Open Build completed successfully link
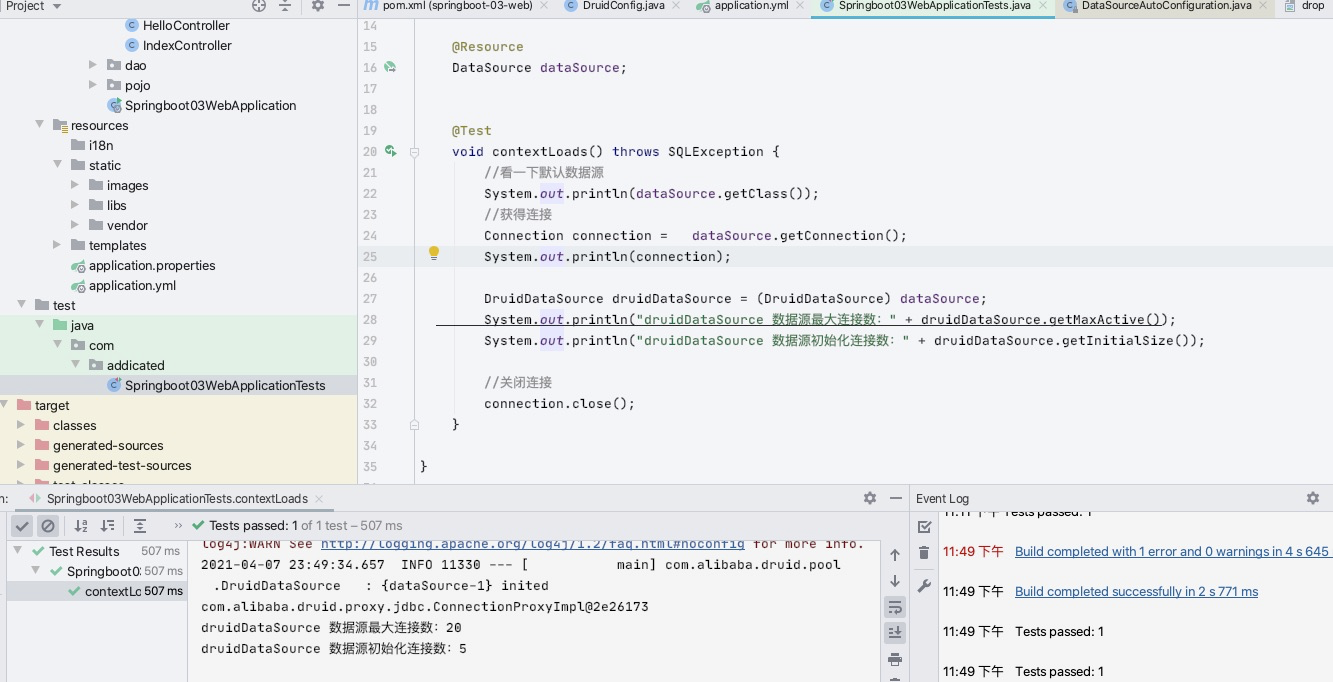Viewport: 1333px width, 682px height. click(x=1136, y=591)
